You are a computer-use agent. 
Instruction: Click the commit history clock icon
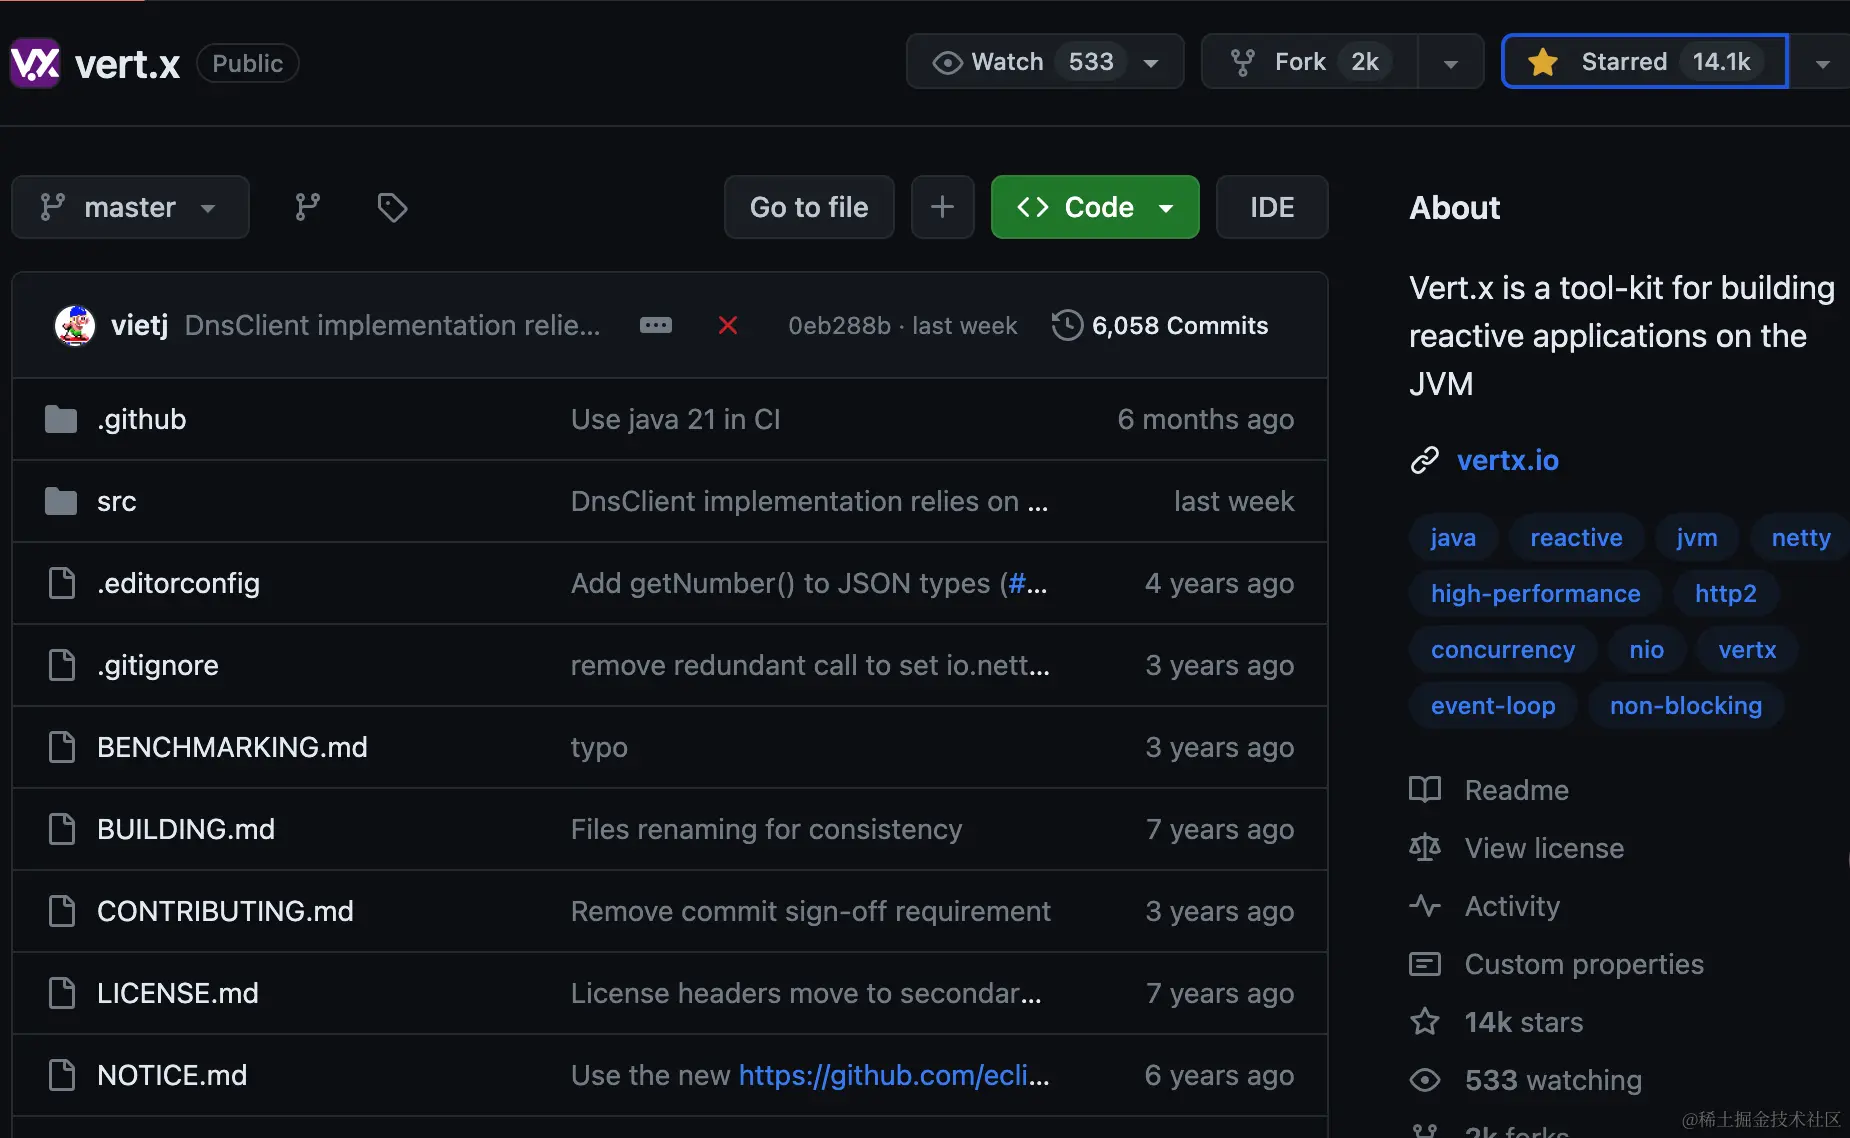pyautogui.click(x=1067, y=325)
